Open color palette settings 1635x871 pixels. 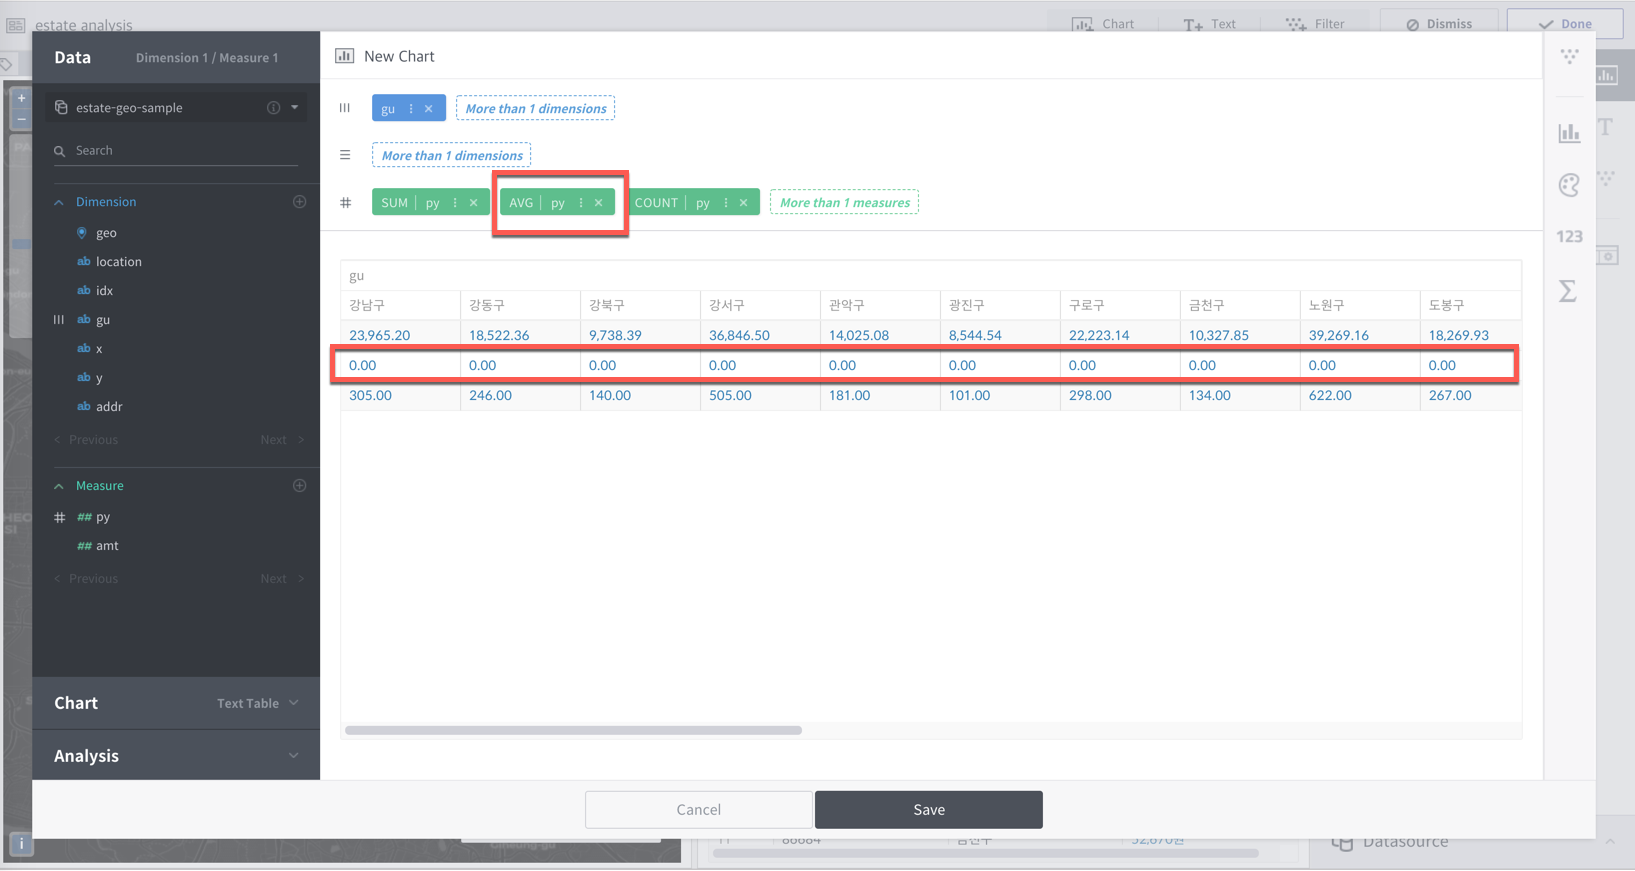[1569, 184]
